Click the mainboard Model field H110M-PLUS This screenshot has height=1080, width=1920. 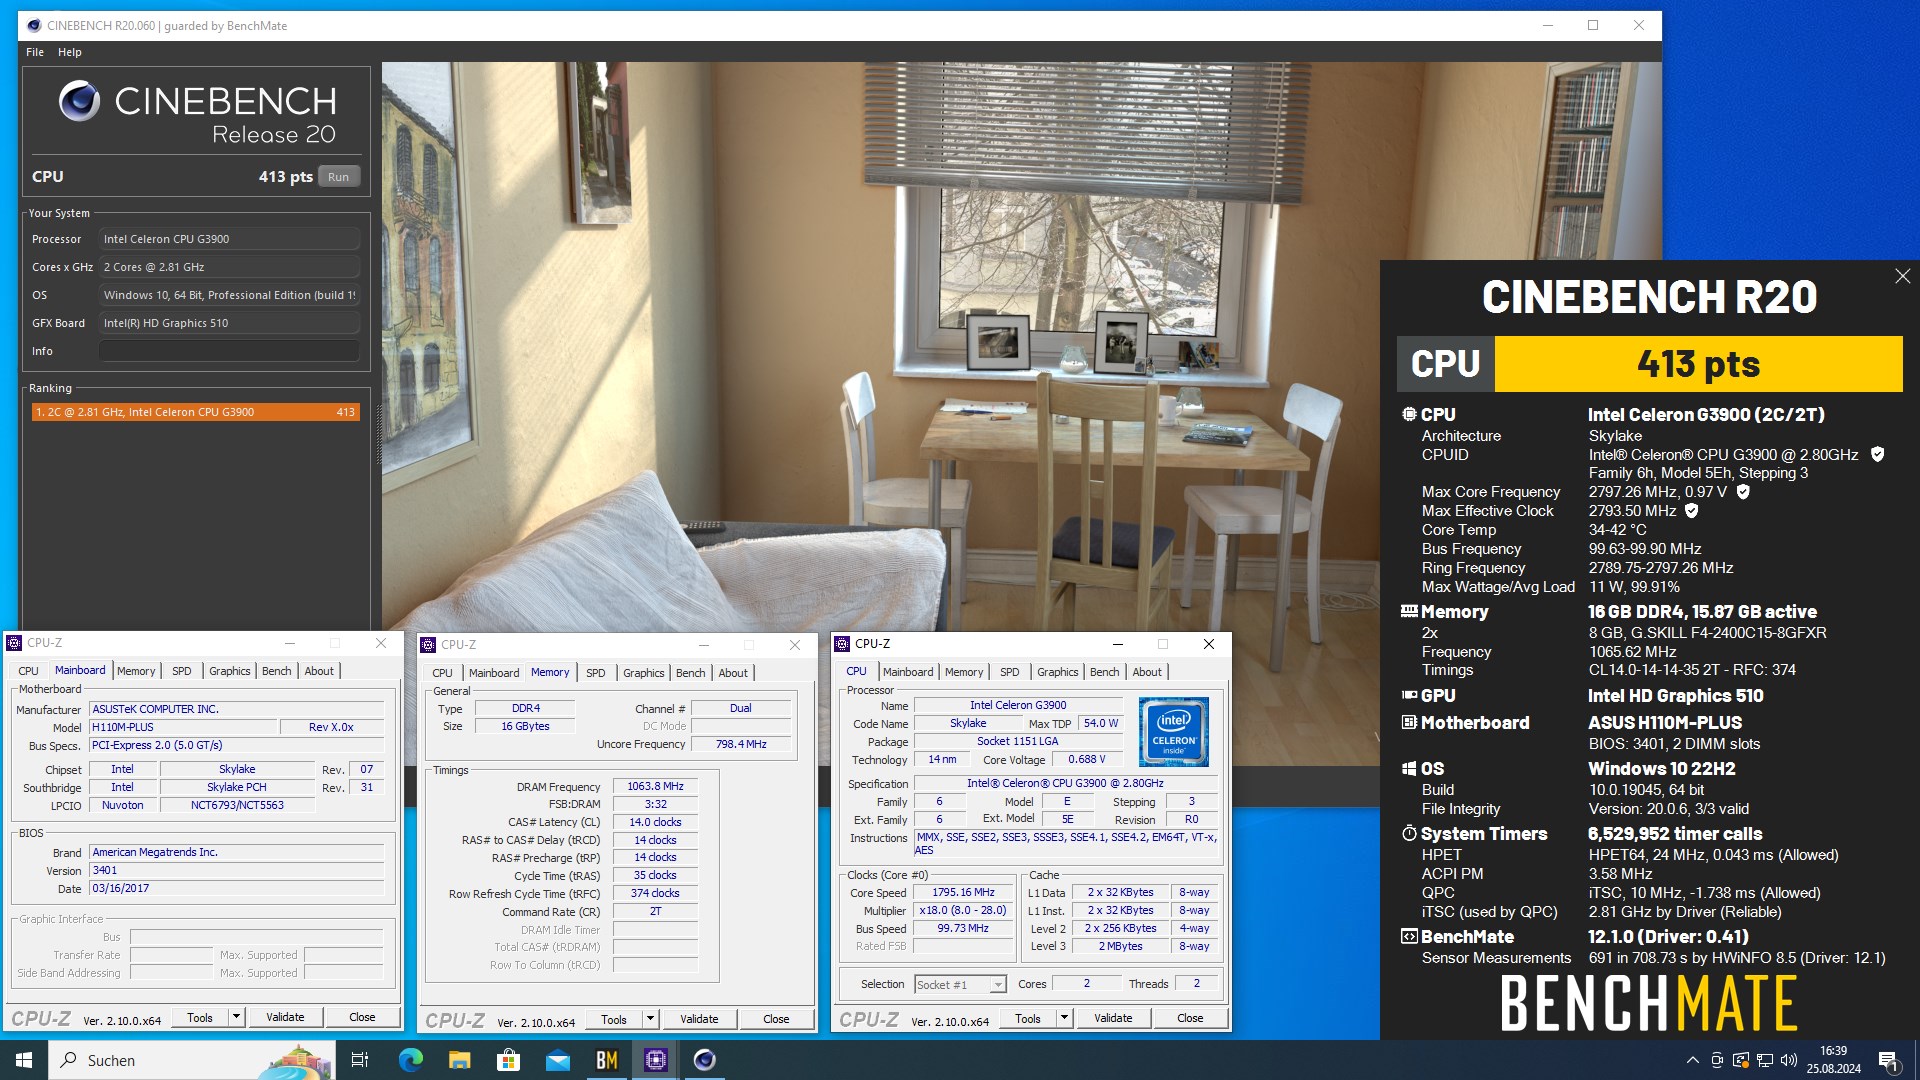pyautogui.click(x=183, y=728)
